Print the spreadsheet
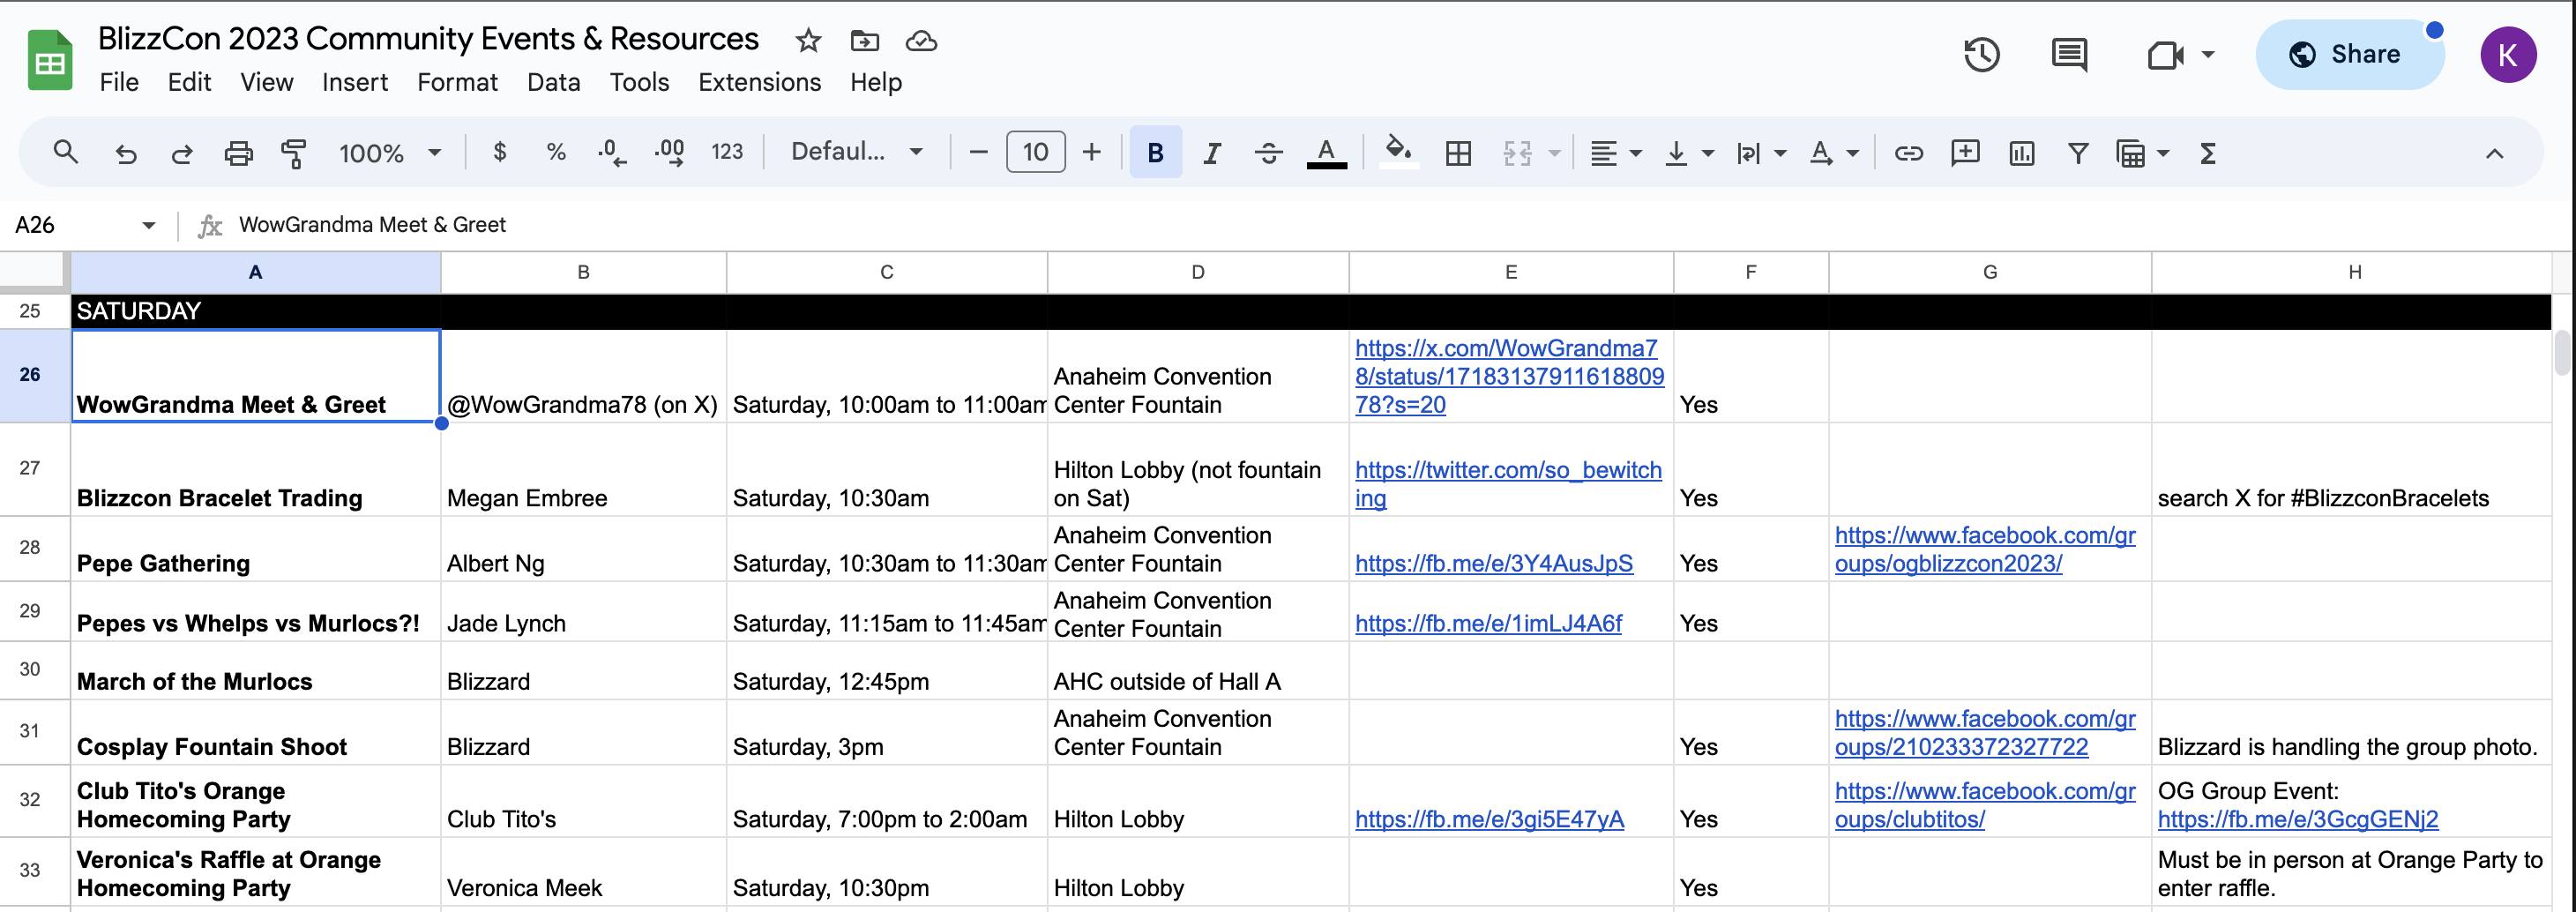 [x=238, y=153]
